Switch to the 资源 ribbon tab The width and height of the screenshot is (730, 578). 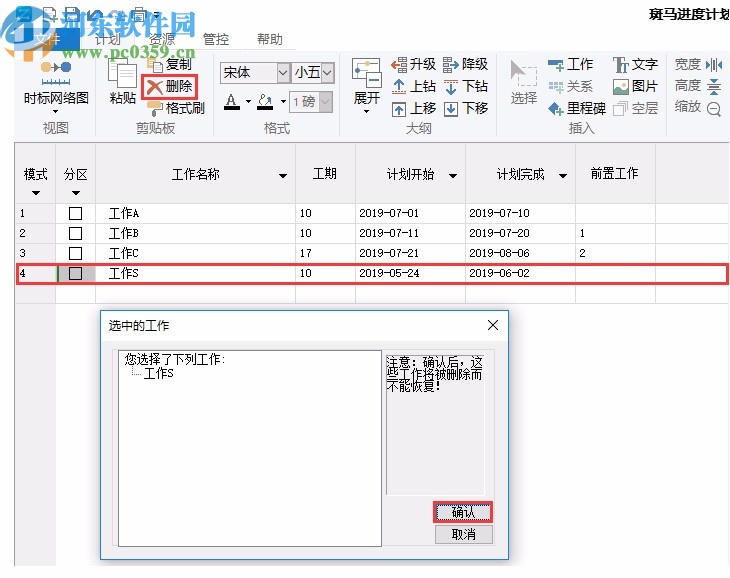click(x=162, y=39)
